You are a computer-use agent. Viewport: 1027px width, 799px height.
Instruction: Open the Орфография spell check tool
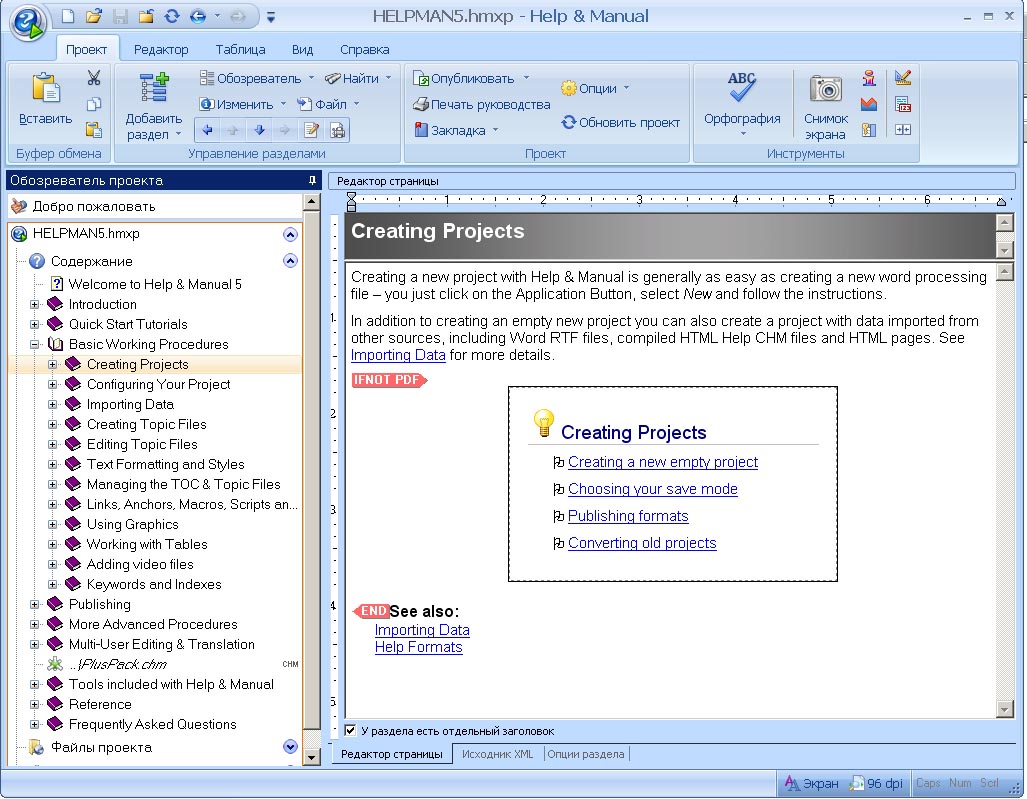[741, 89]
